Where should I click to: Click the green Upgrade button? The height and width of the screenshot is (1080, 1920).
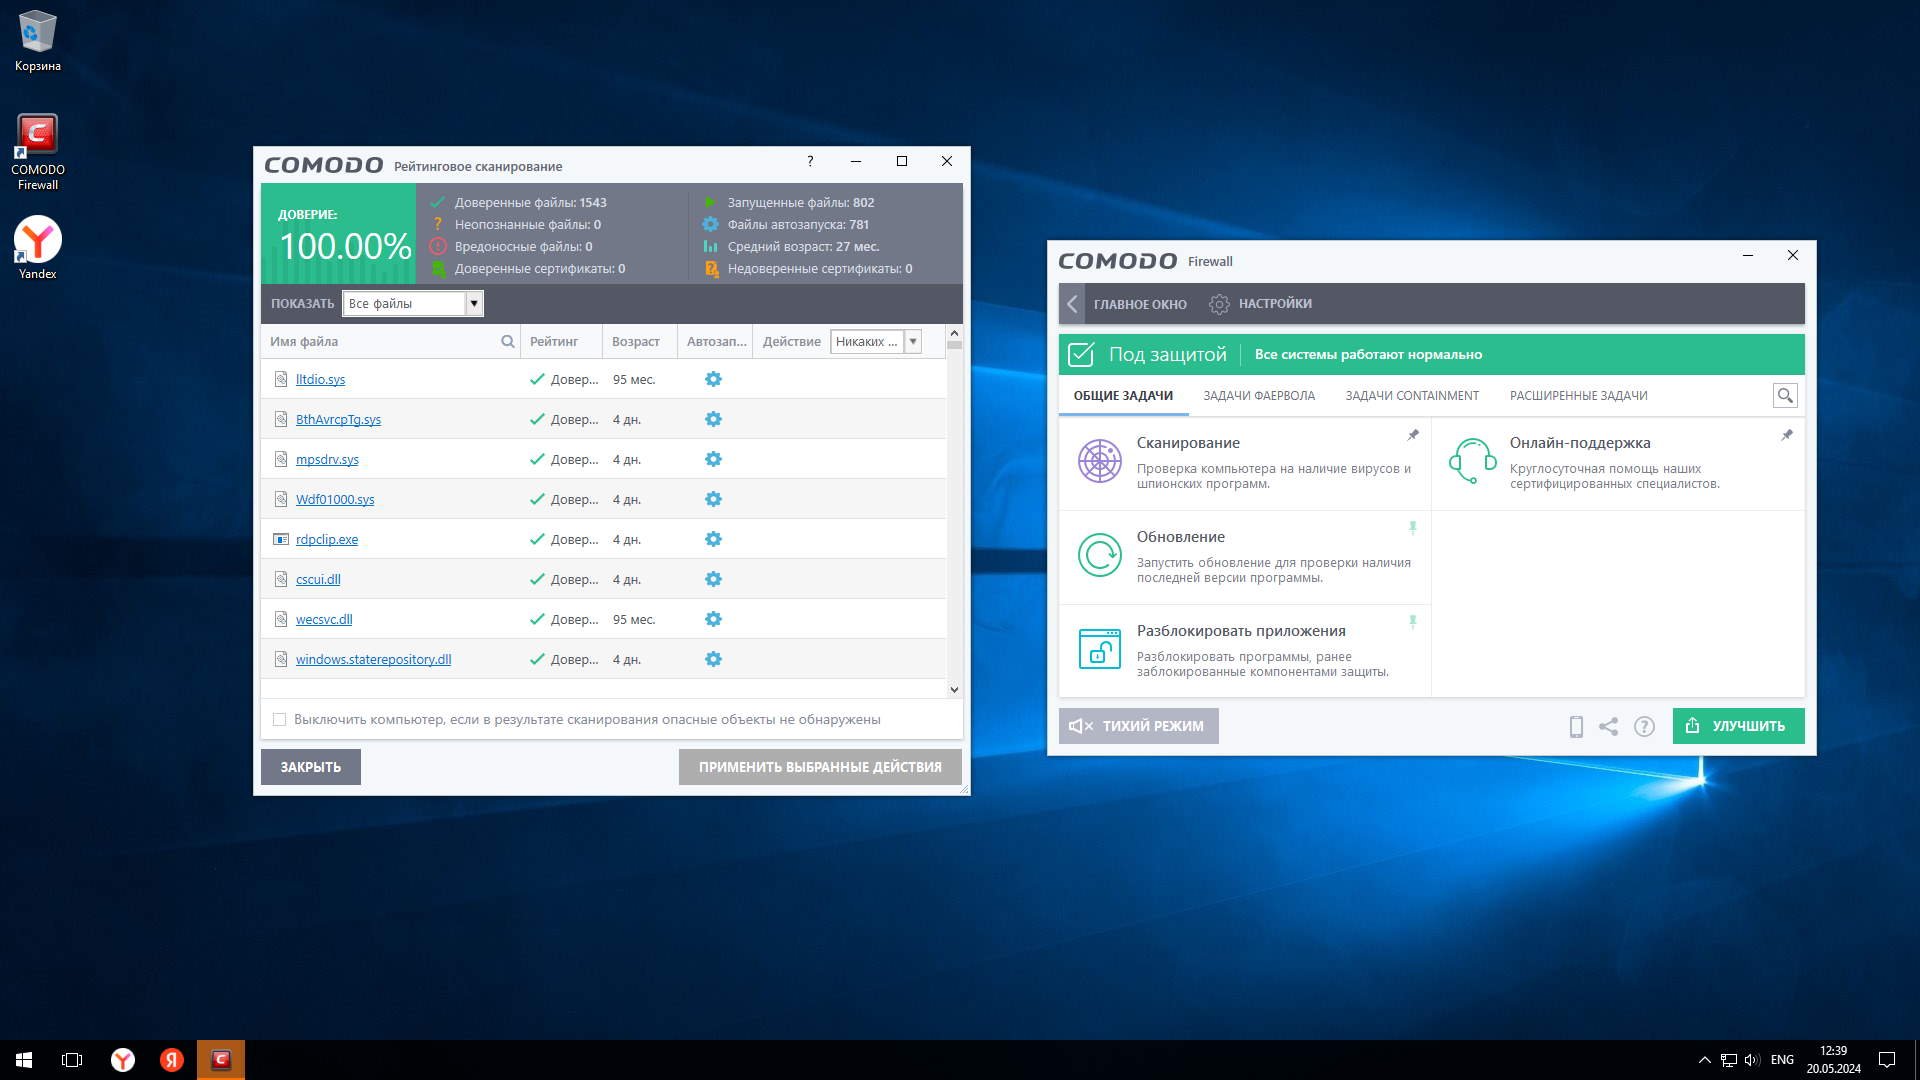[1738, 726]
